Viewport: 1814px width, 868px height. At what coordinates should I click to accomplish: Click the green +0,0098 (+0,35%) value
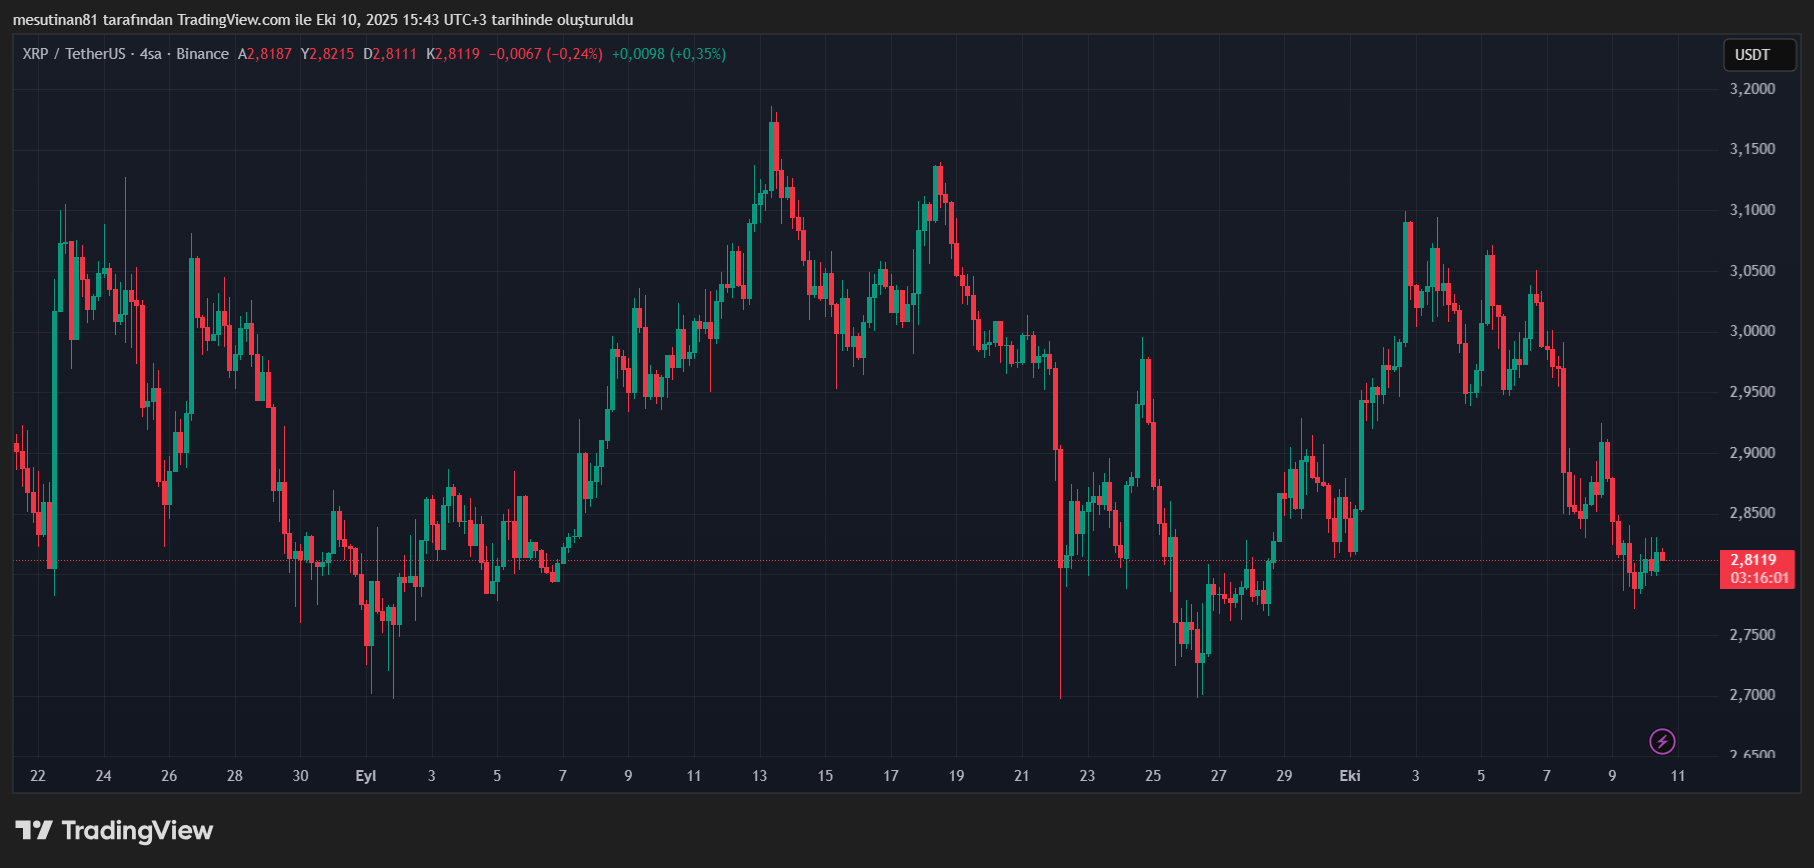(x=669, y=54)
